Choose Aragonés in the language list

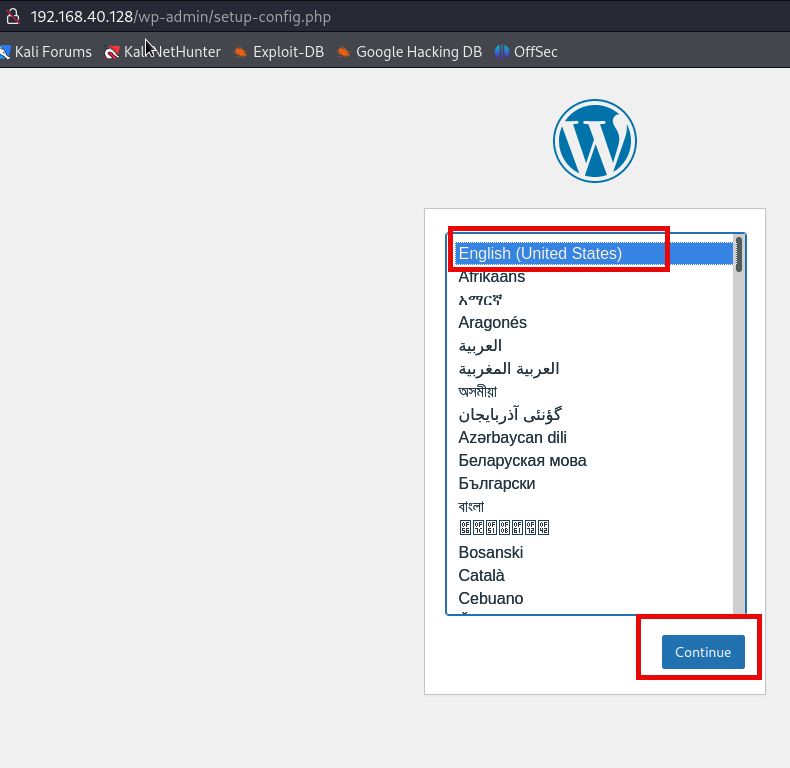pyautogui.click(x=493, y=323)
